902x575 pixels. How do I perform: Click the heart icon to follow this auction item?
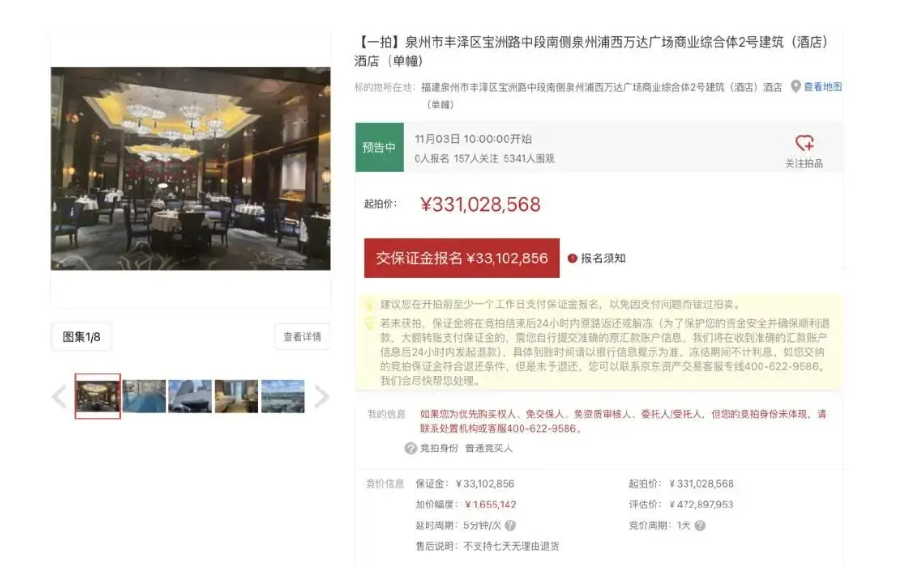tap(804, 143)
